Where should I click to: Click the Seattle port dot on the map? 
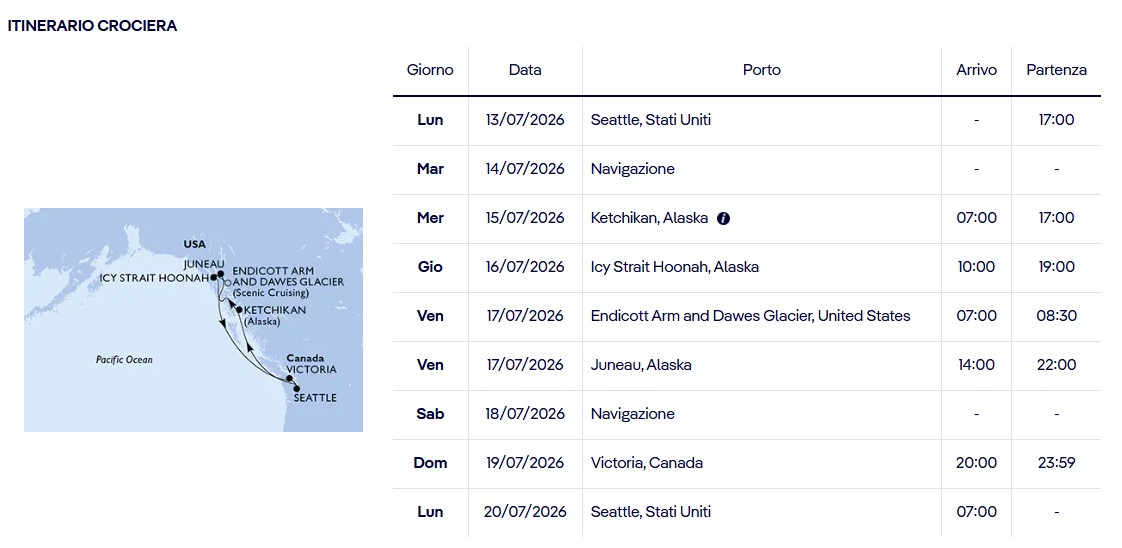[296, 389]
